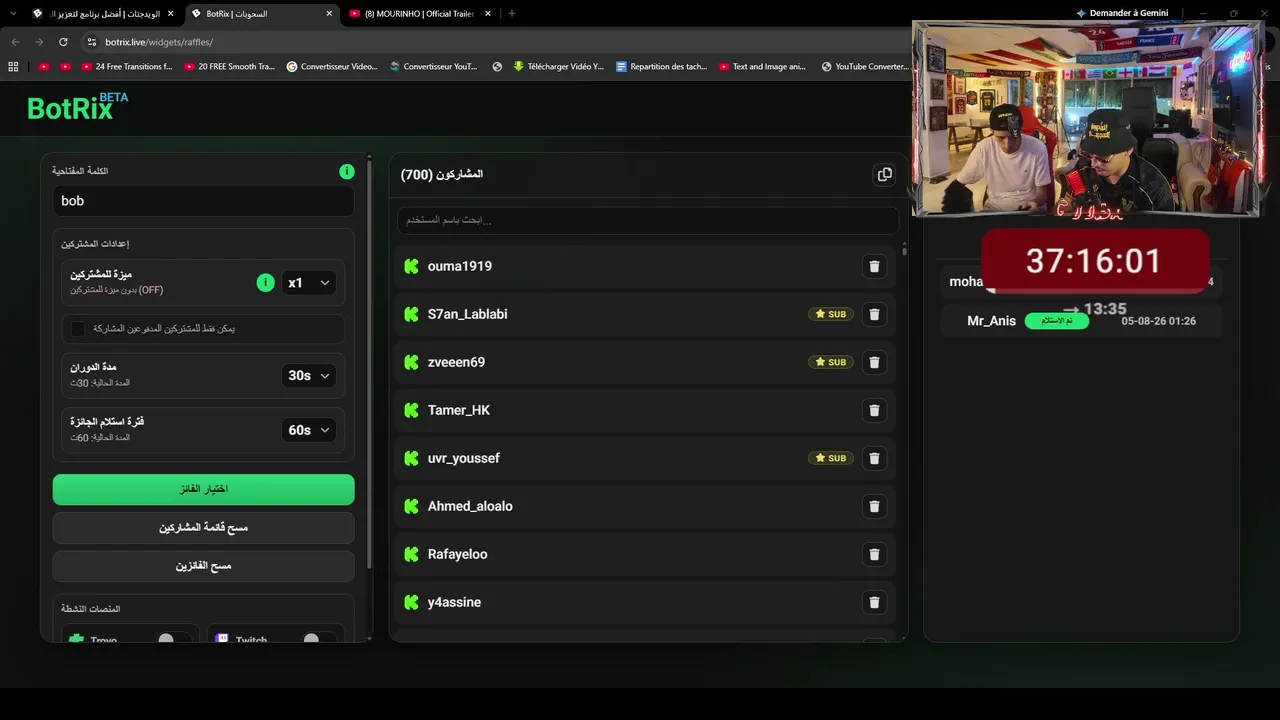Open the Télécharger Vidéo Y... bookmark

pyautogui.click(x=558, y=67)
